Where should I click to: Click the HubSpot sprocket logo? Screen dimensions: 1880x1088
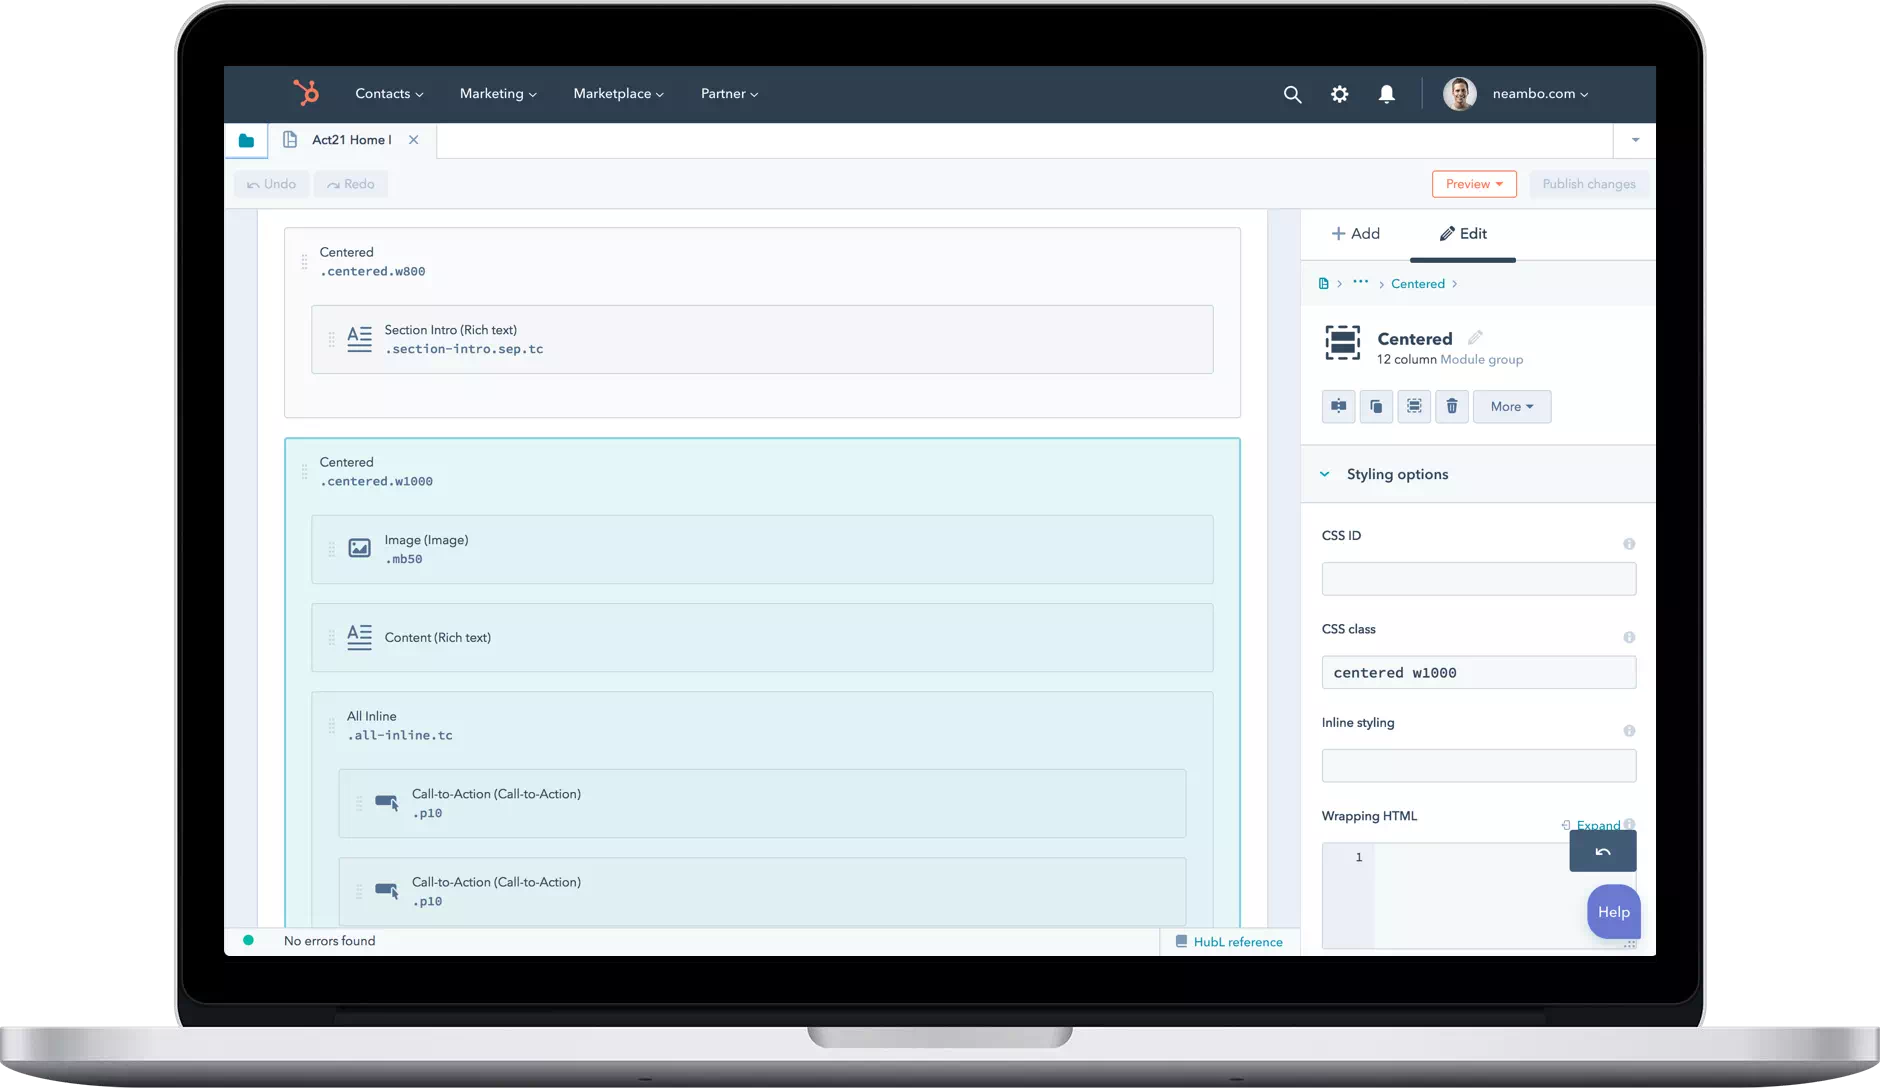pyautogui.click(x=306, y=93)
